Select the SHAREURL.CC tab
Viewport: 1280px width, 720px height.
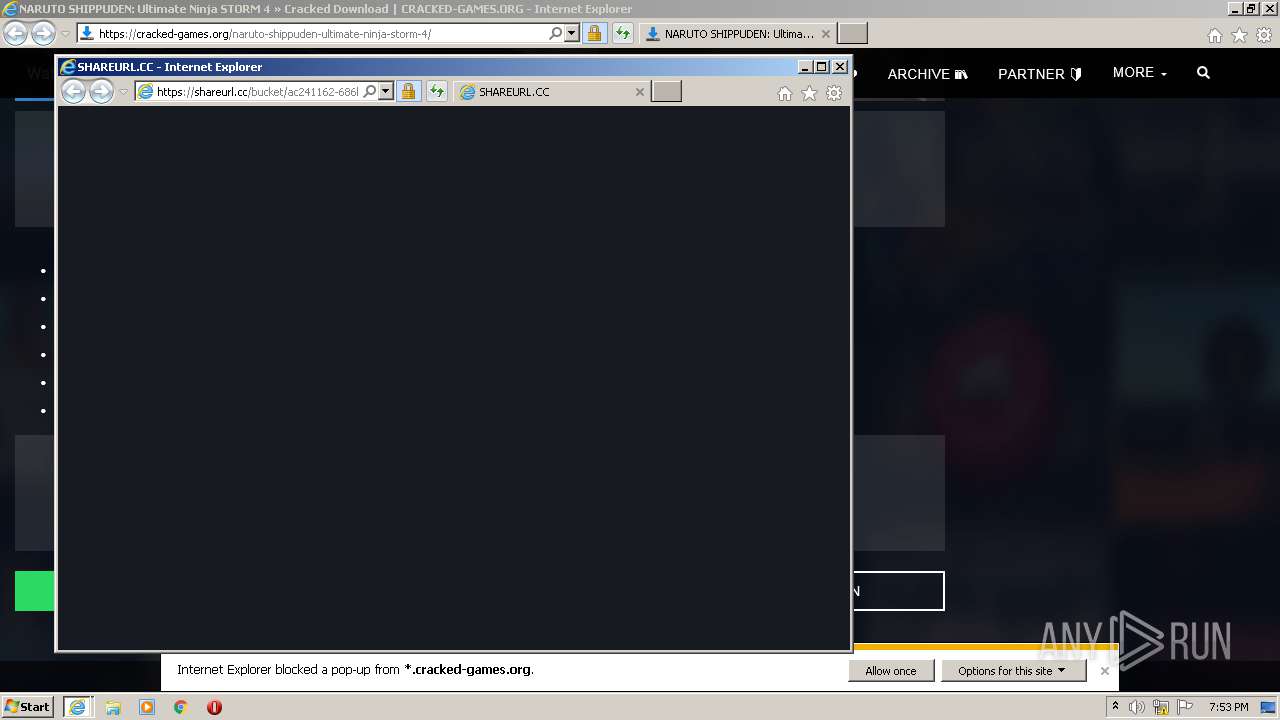pos(550,92)
